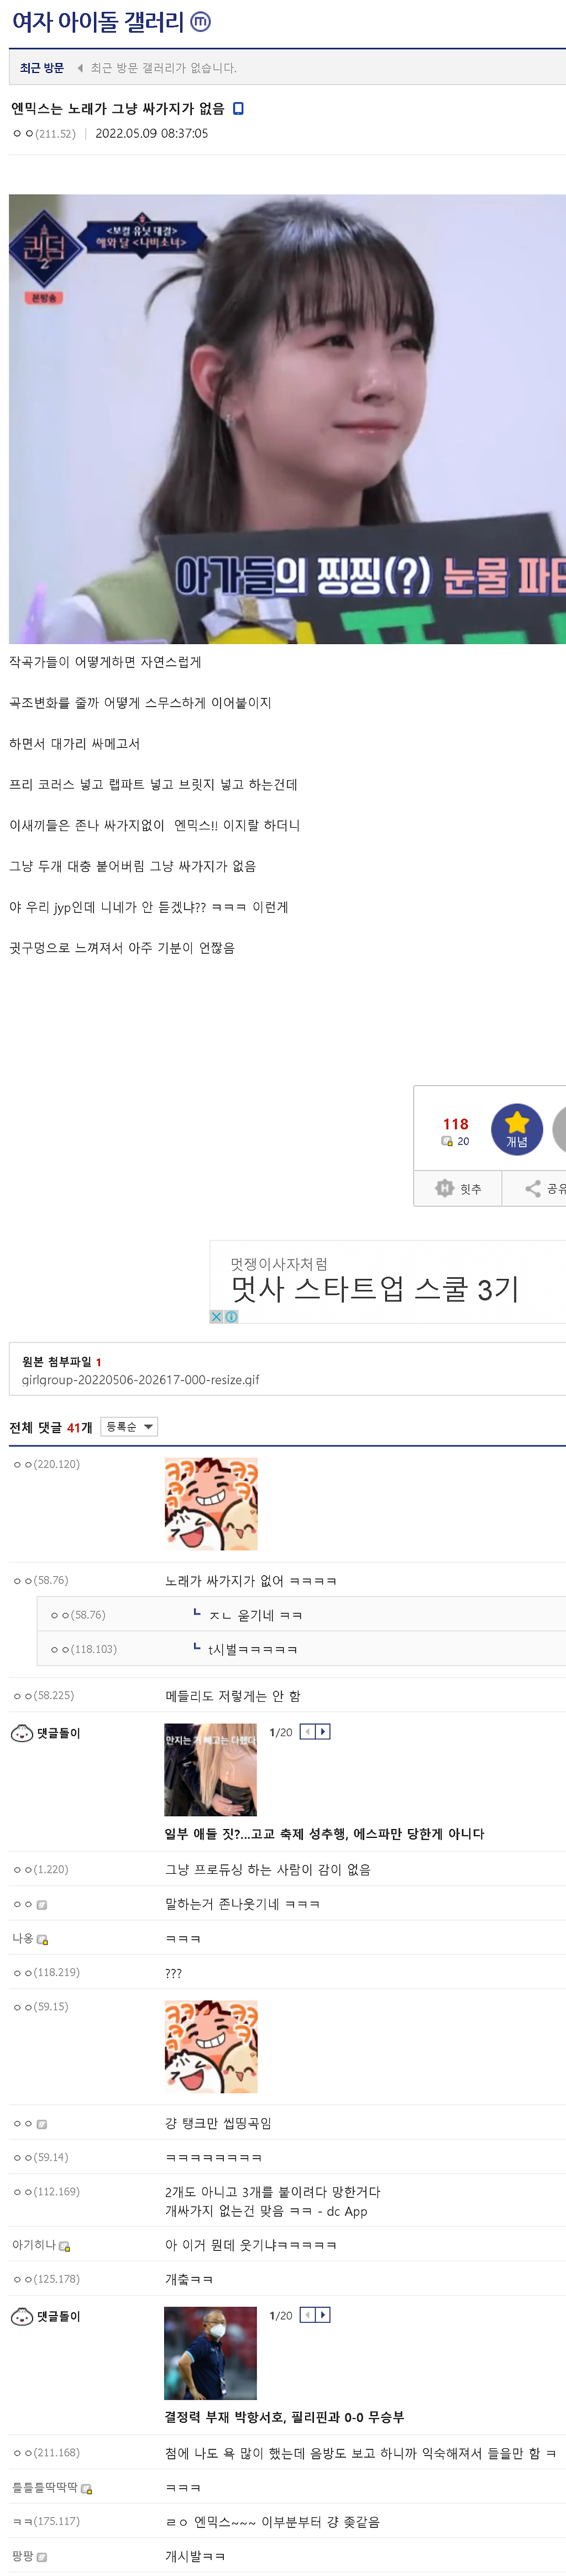Click the 공유 share icon

534,1188
